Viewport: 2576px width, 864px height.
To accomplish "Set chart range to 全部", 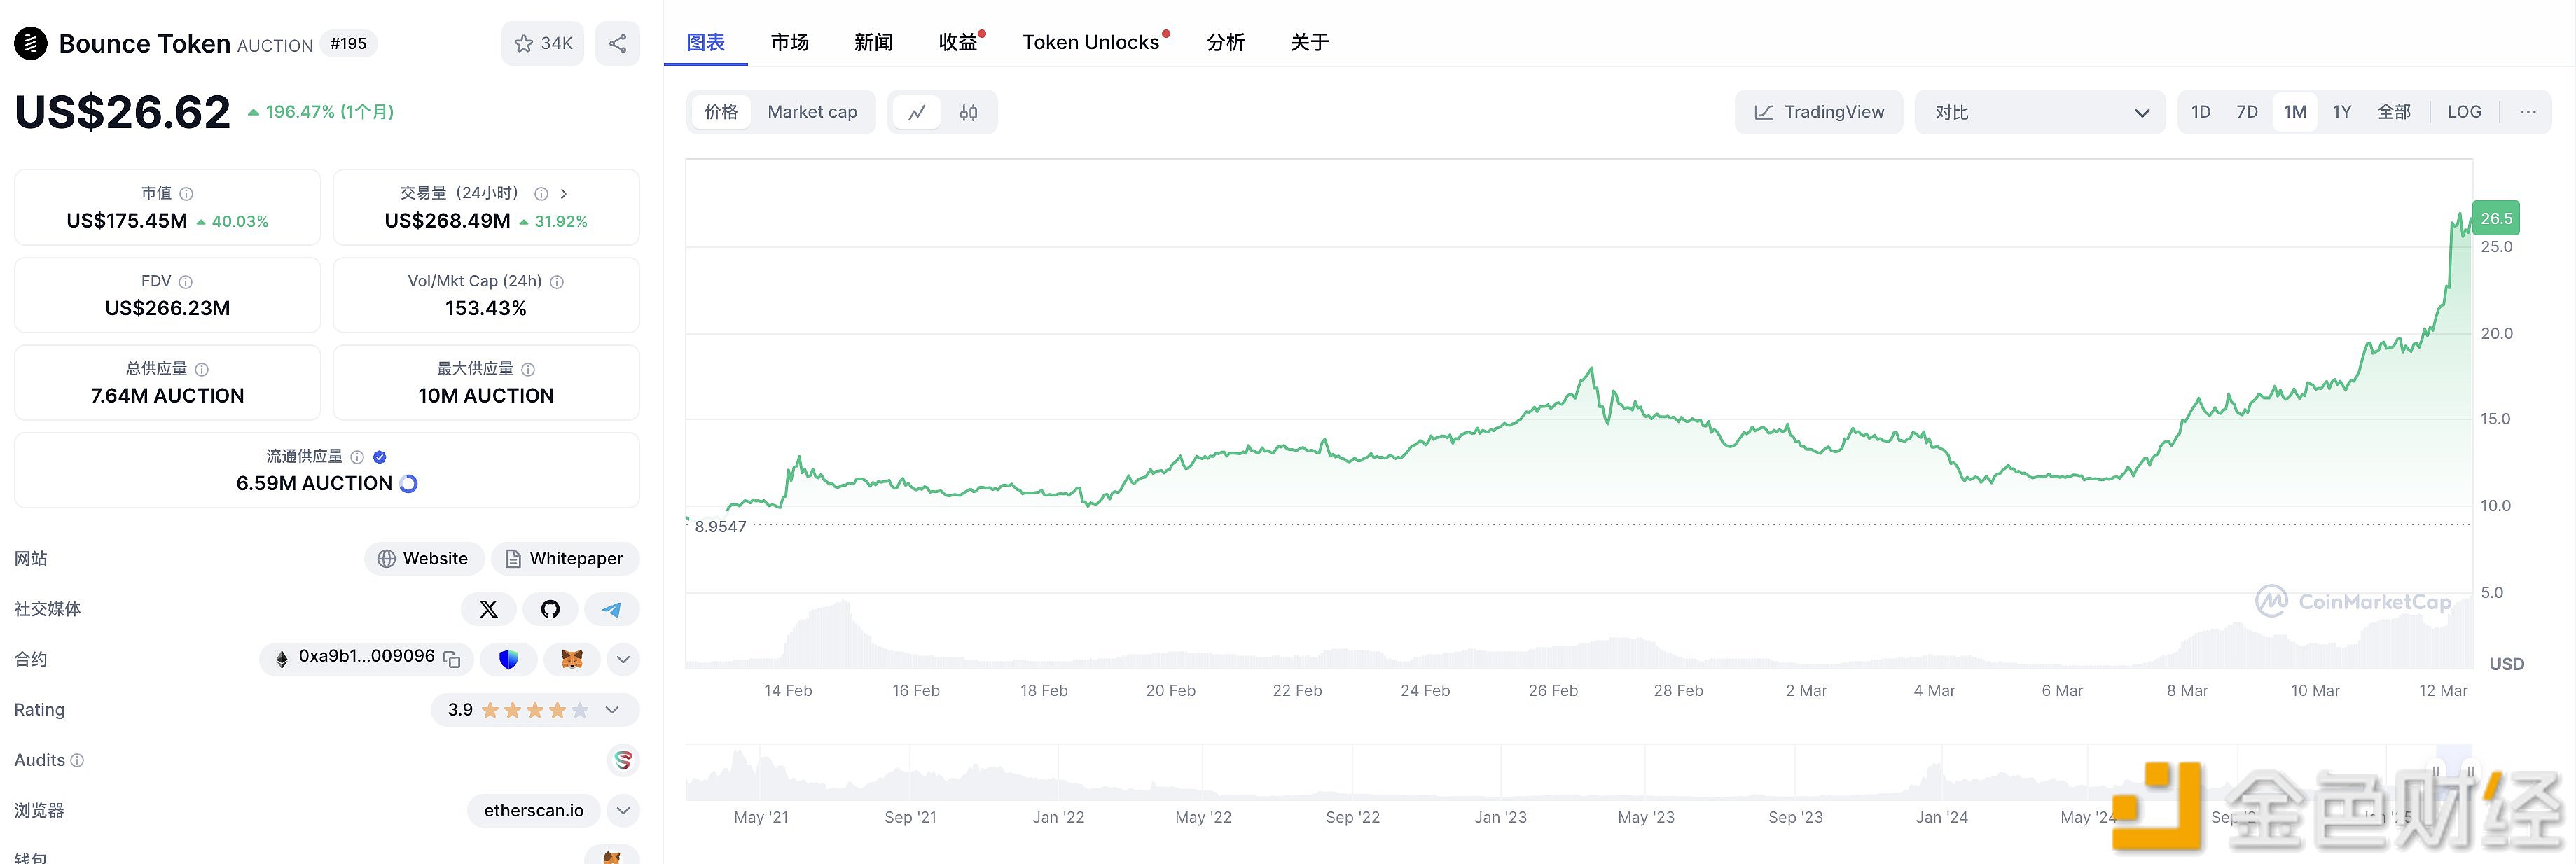I will (x=2394, y=112).
